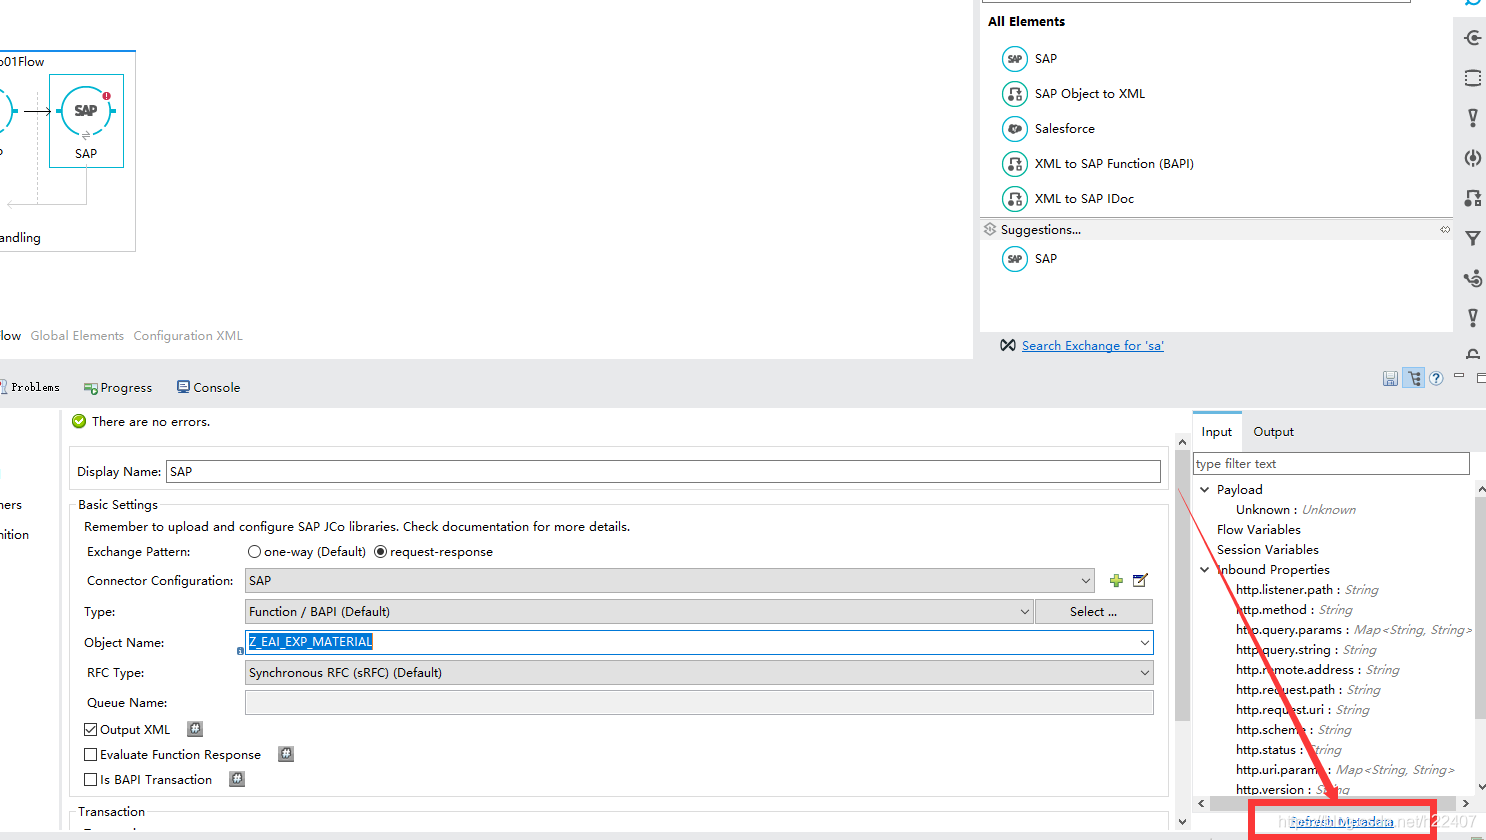
Task: Switch to Output metadata tab
Action: pyautogui.click(x=1273, y=432)
